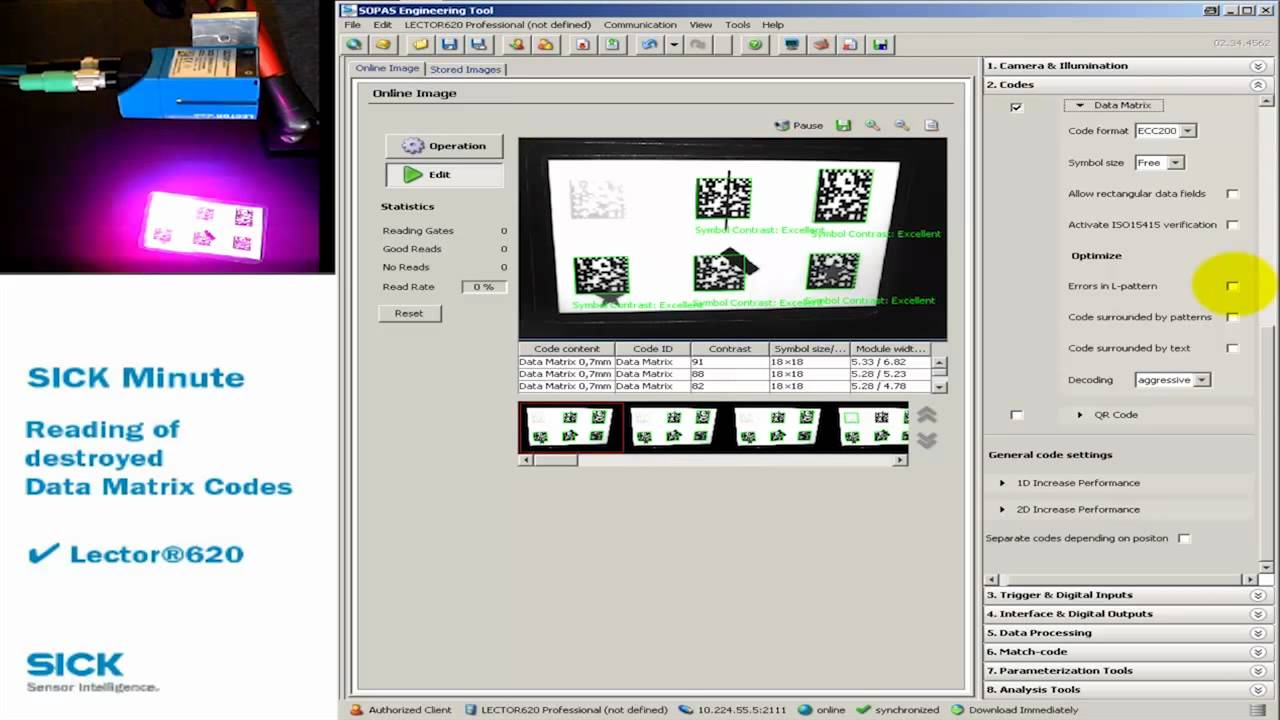Click the green-arrow document toolbar icon

611,44
